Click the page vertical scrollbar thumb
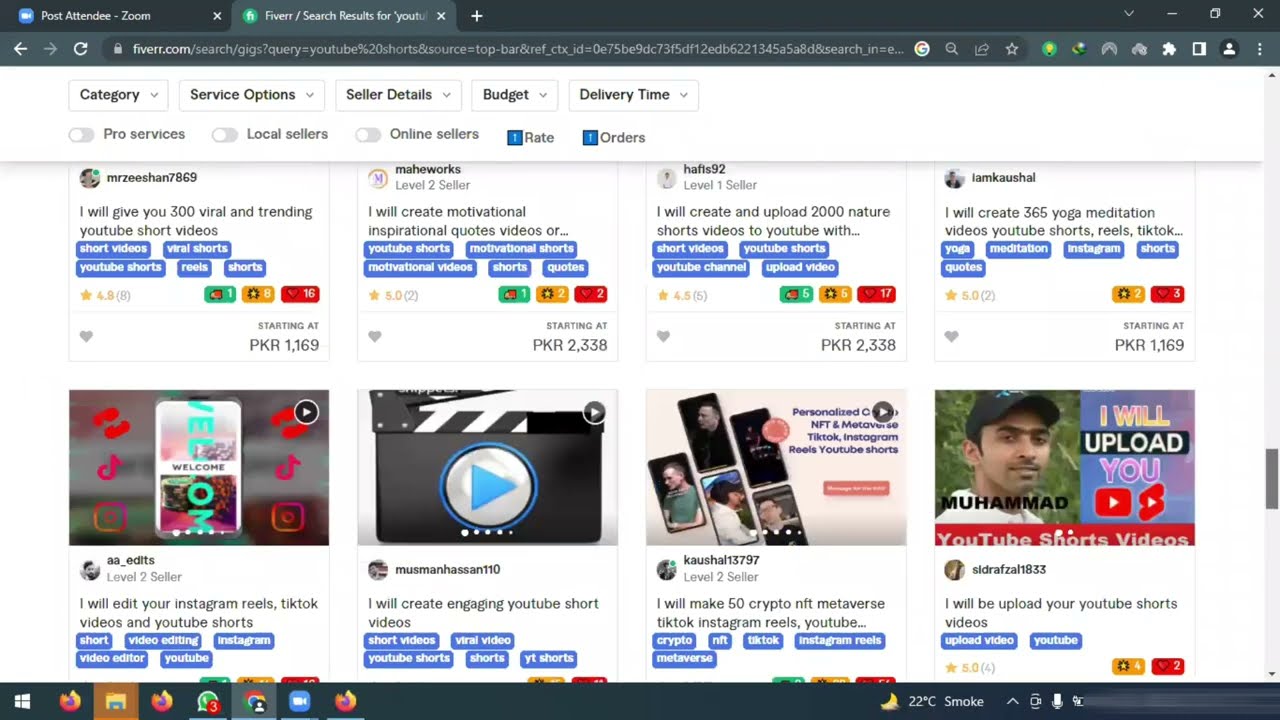This screenshot has width=1280, height=720. 1272,478
